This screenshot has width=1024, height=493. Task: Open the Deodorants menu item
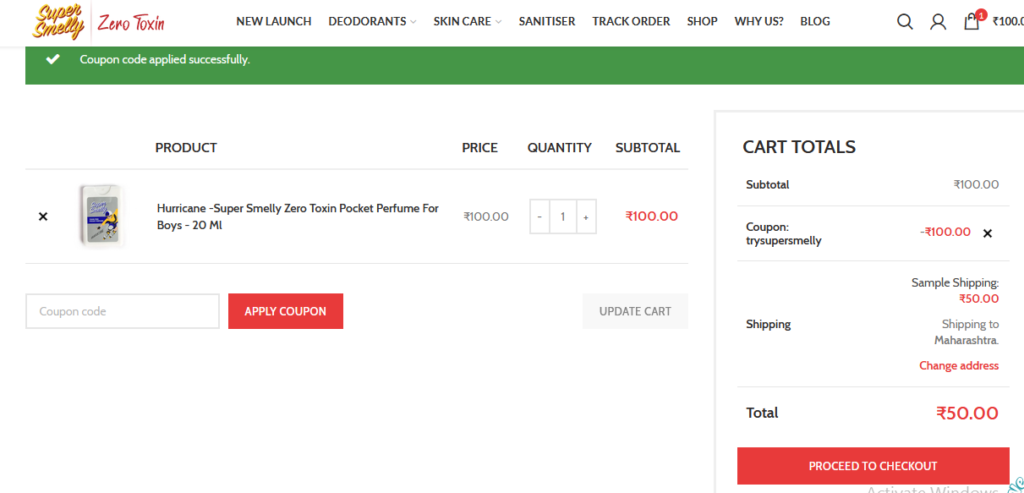[367, 22]
